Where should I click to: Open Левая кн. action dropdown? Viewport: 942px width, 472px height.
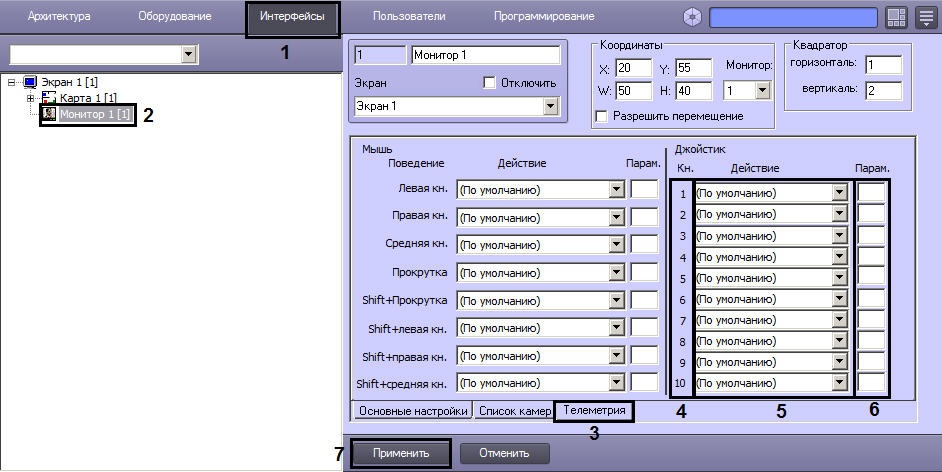pos(616,189)
